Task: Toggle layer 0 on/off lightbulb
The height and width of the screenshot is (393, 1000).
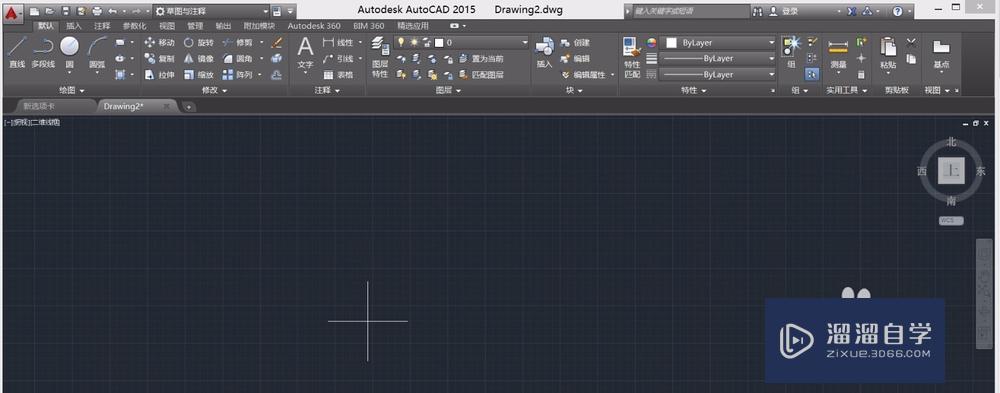Action: click(x=401, y=42)
